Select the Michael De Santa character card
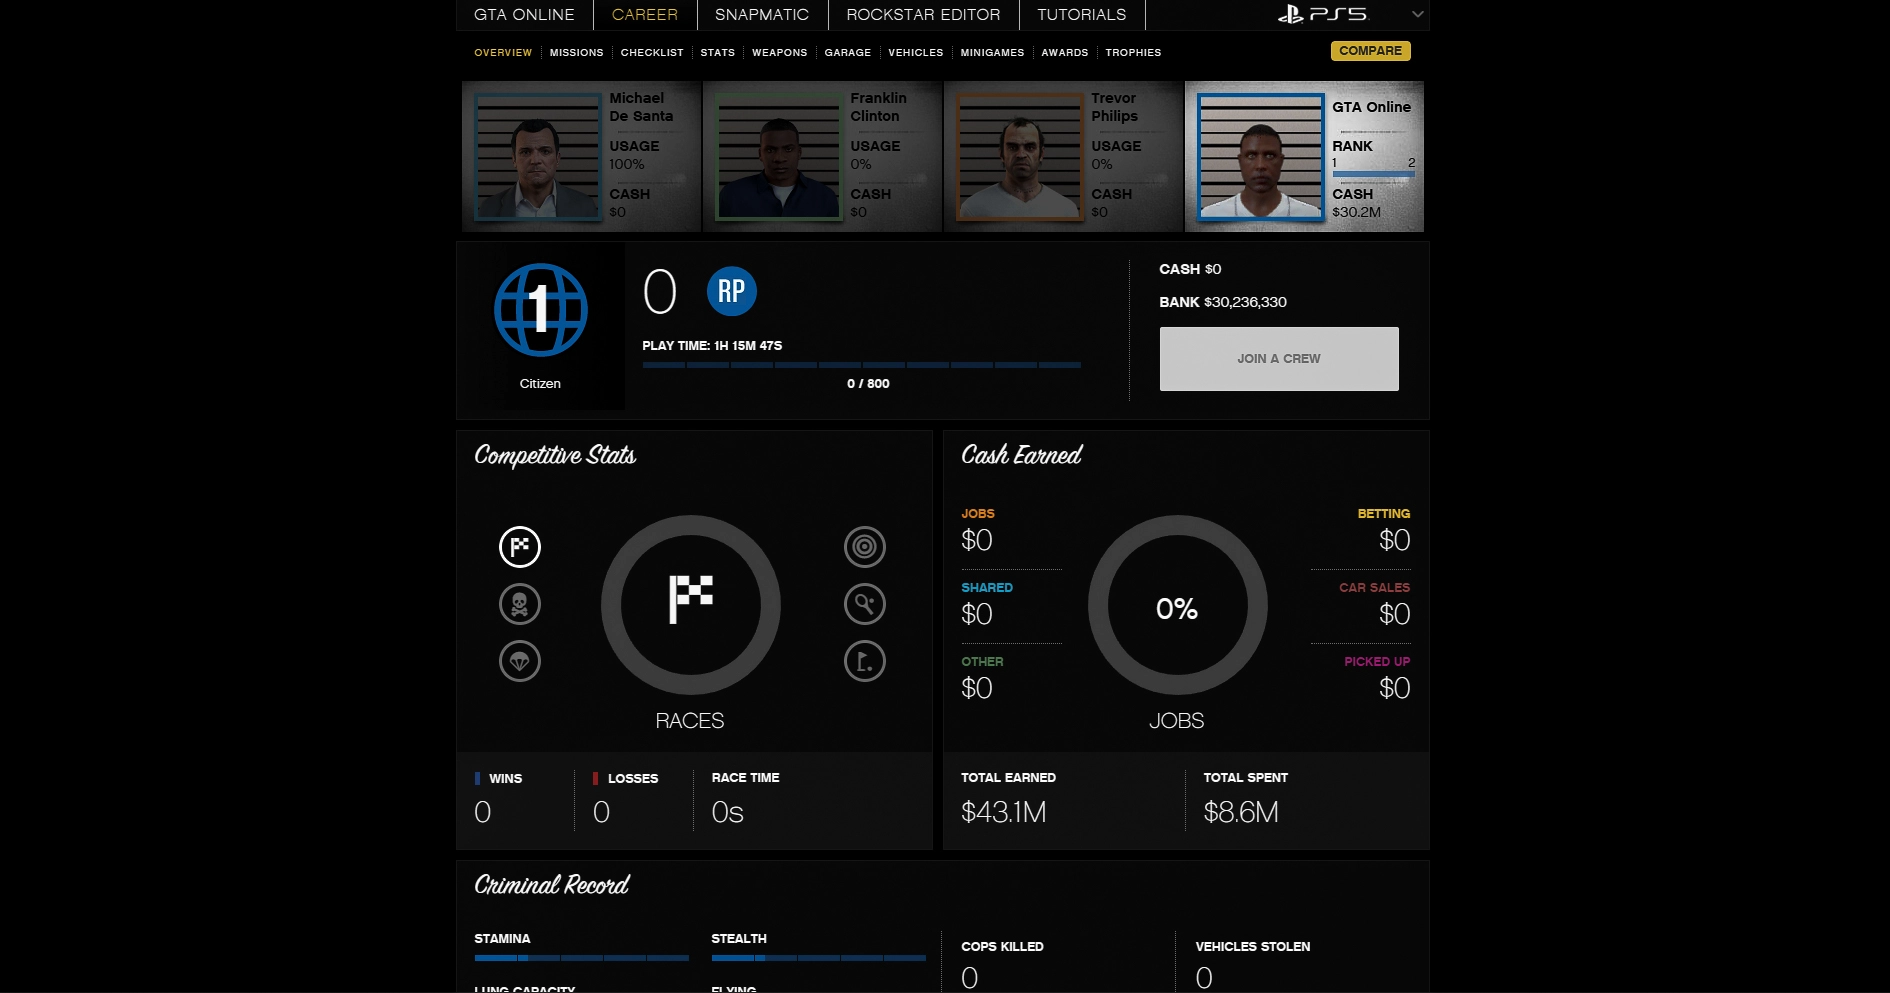The width and height of the screenshot is (1890, 993). click(582, 157)
